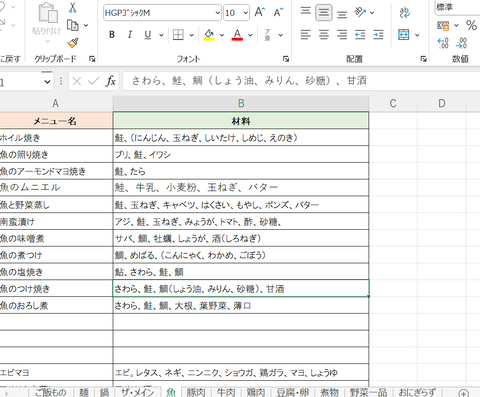Screen dimensions: 480x397
Task: Switch to the 豚肉 sheet tab
Action: (196, 392)
